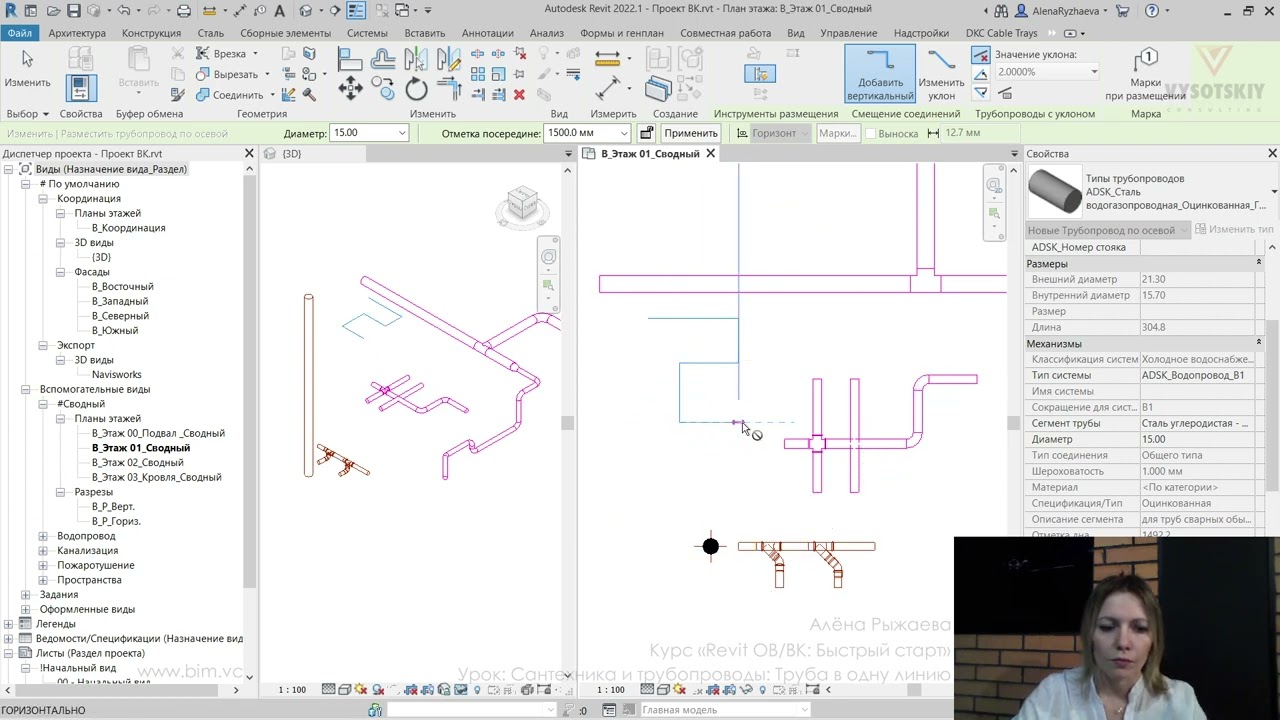Click the Offset tool icon
This screenshot has width=1280, height=720.
click(x=383, y=60)
